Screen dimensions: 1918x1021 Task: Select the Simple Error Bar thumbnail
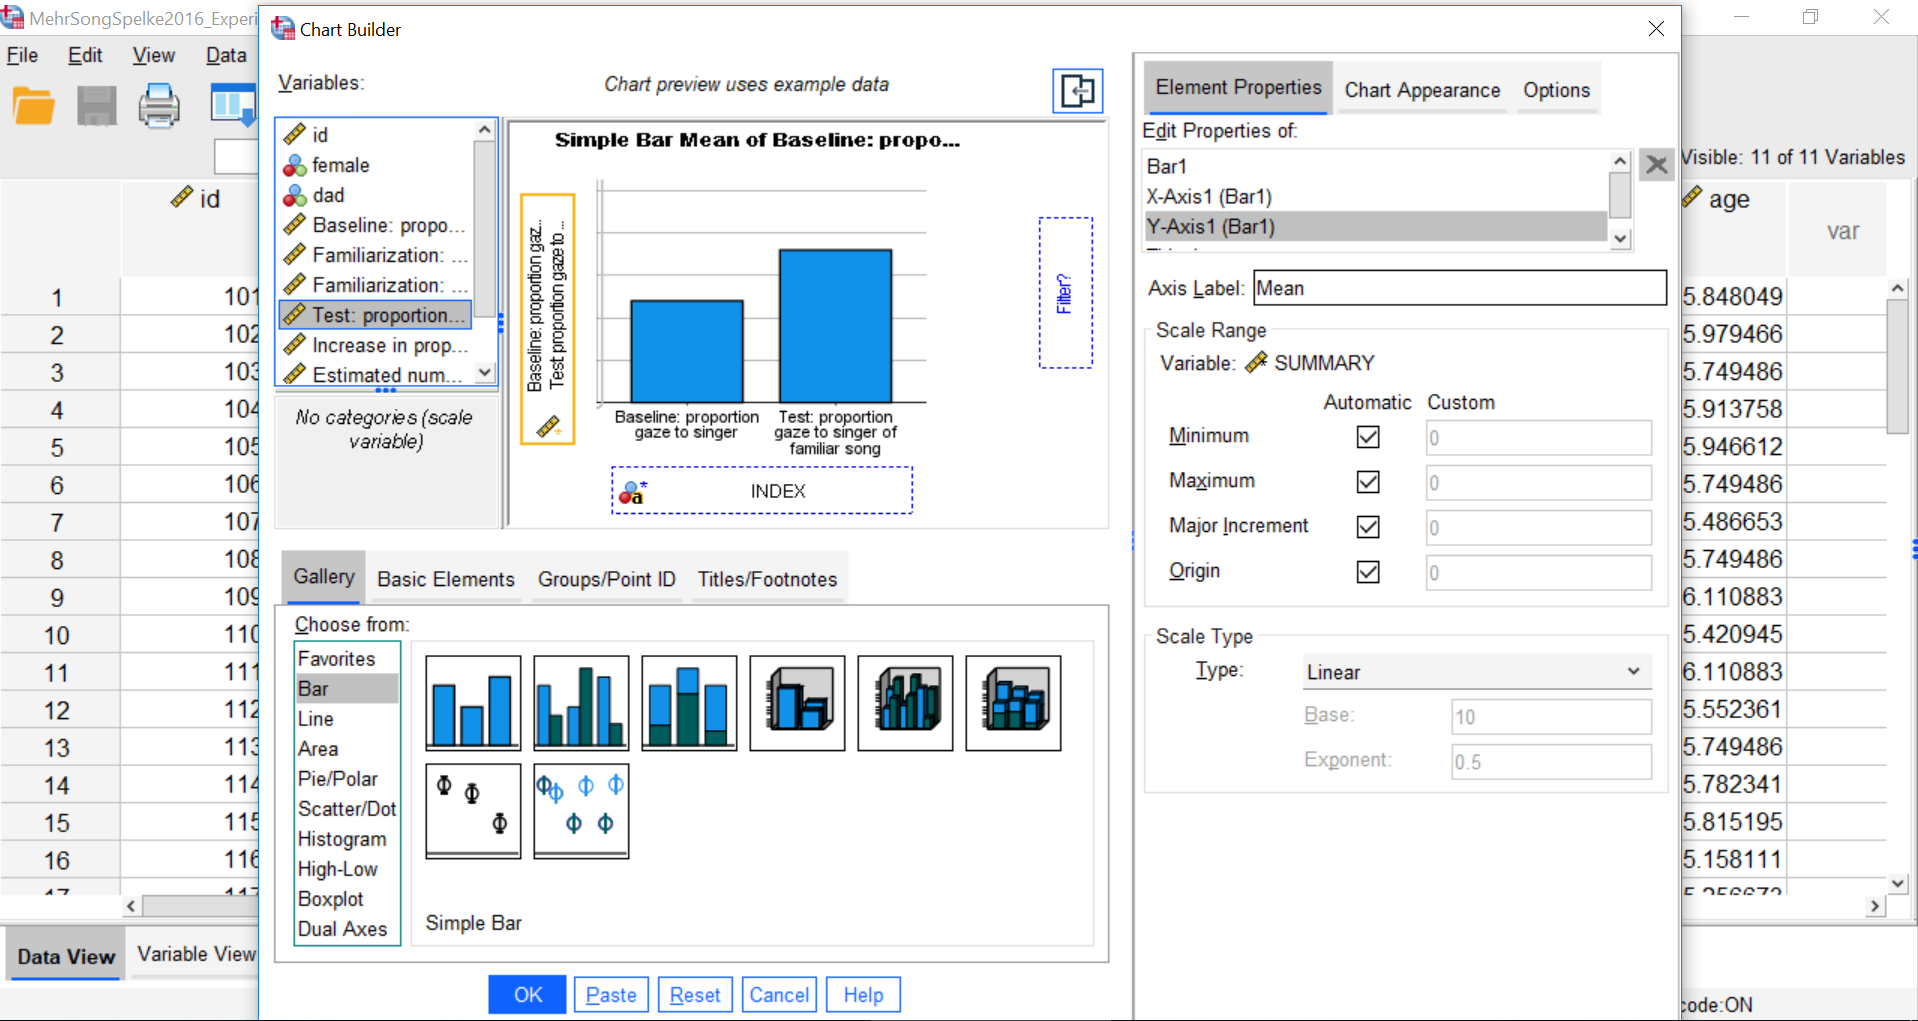point(473,811)
